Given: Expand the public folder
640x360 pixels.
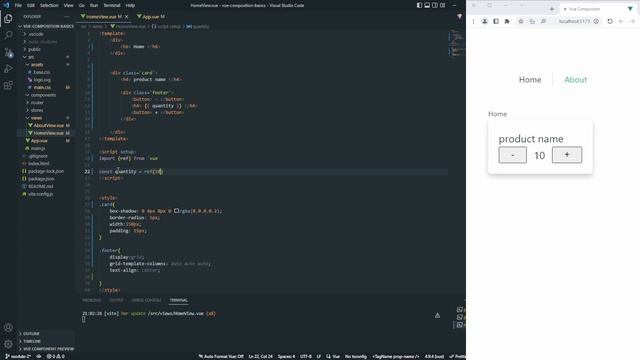Looking at the screenshot, I should tap(34, 49).
